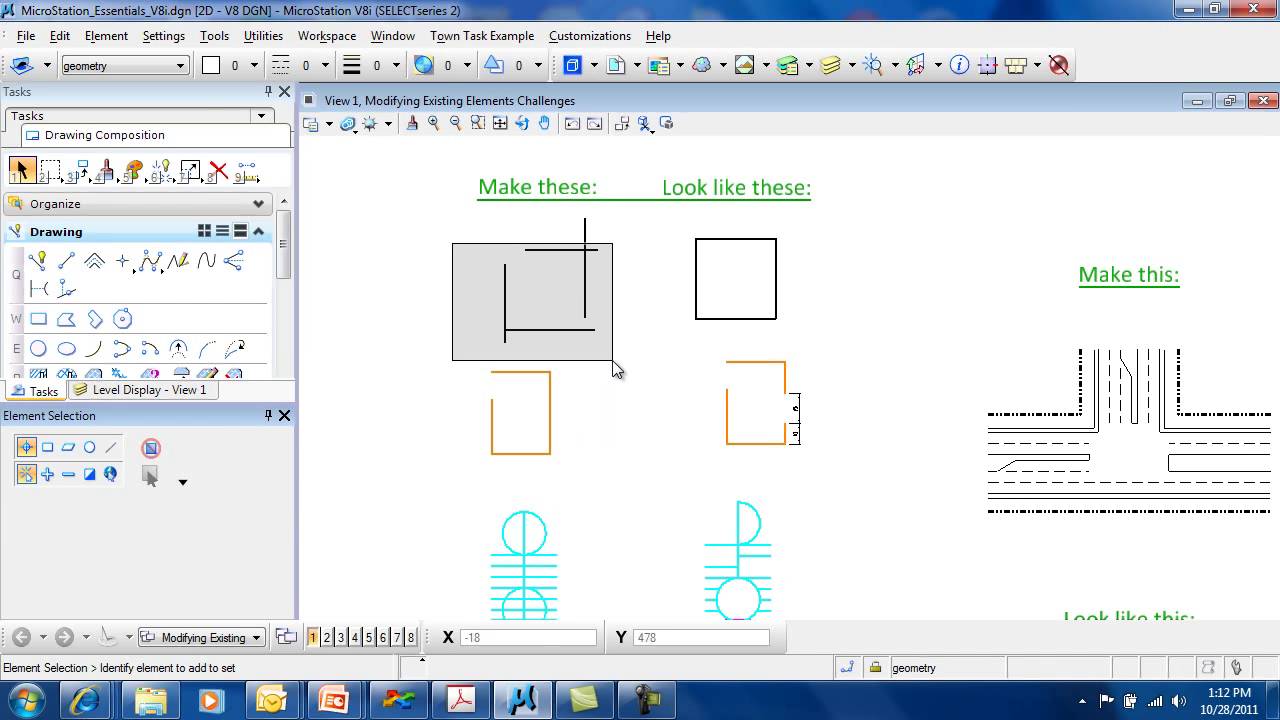Pick the Place Arc tool
Image resolution: width=1280 pixels, height=720 pixels.
94,349
